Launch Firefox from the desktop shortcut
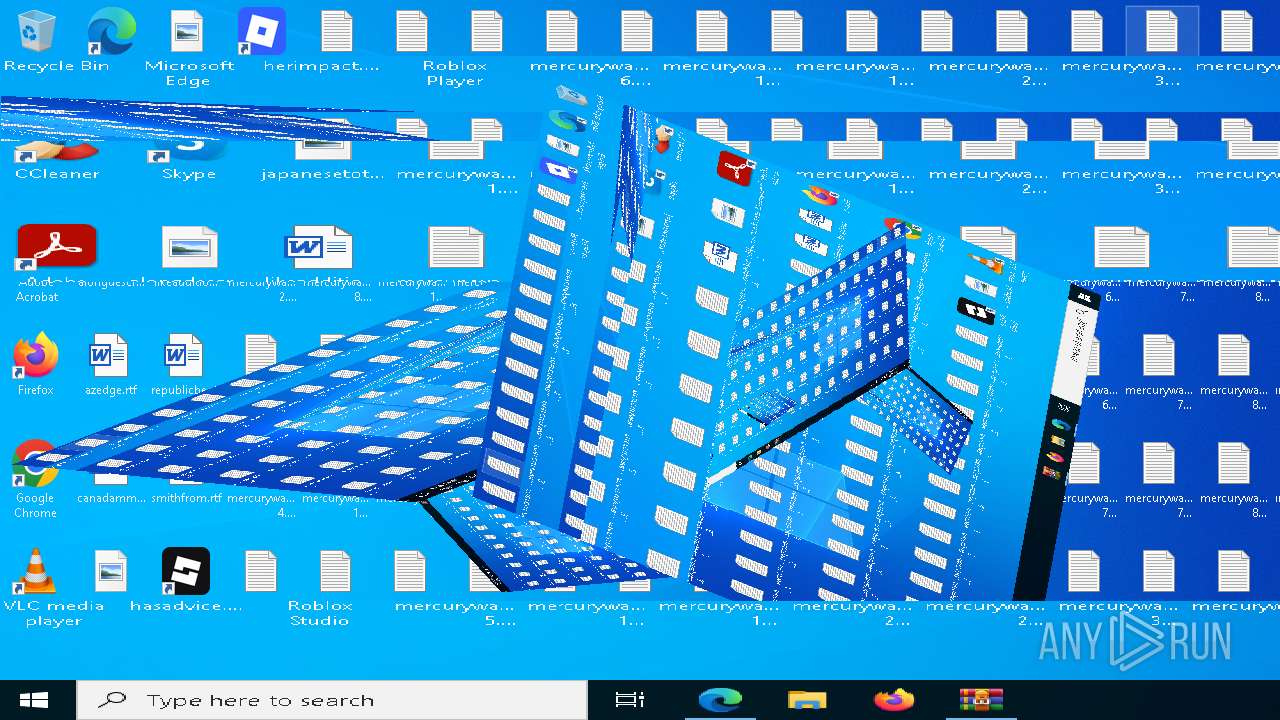 36,356
